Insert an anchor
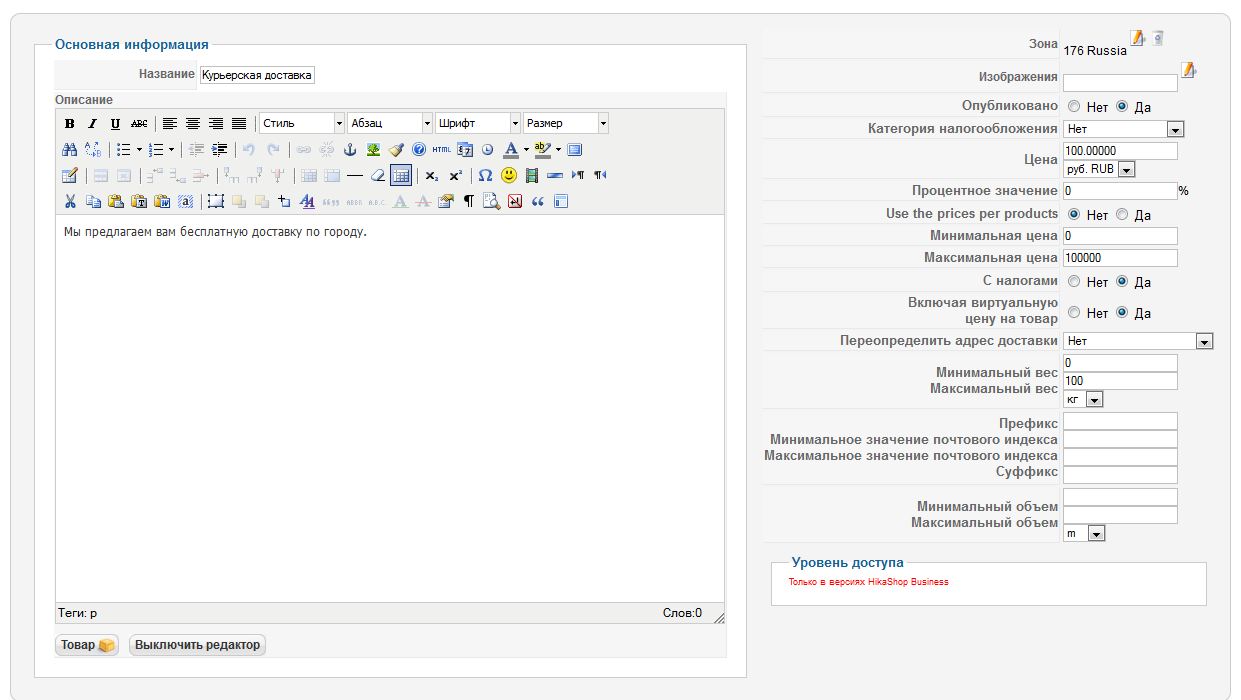This screenshot has width=1241, height=700. (350, 150)
